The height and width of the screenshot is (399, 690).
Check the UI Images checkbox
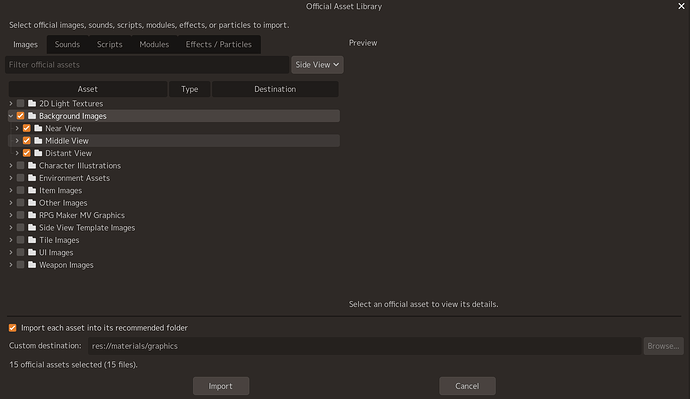(x=20, y=252)
